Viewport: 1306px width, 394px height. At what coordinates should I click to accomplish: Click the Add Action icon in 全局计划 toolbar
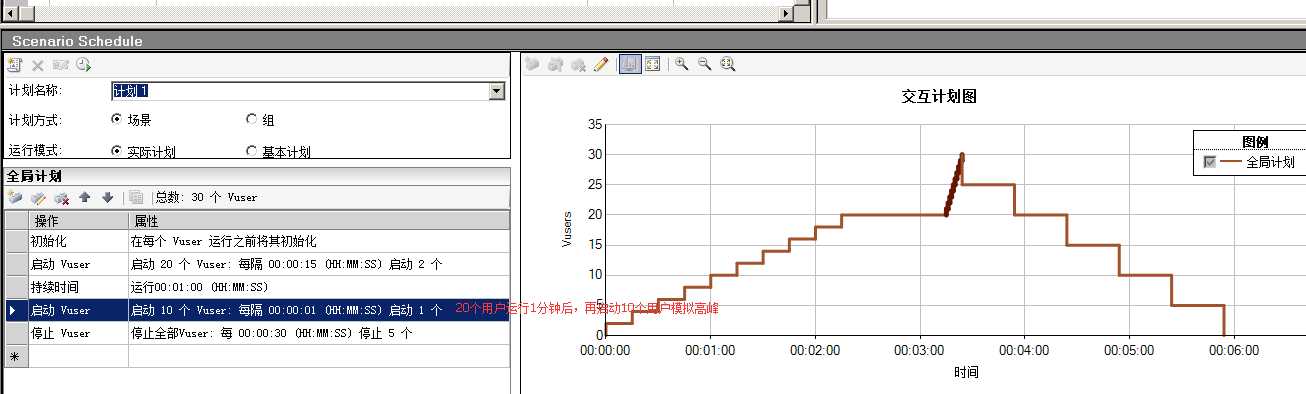(x=14, y=197)
